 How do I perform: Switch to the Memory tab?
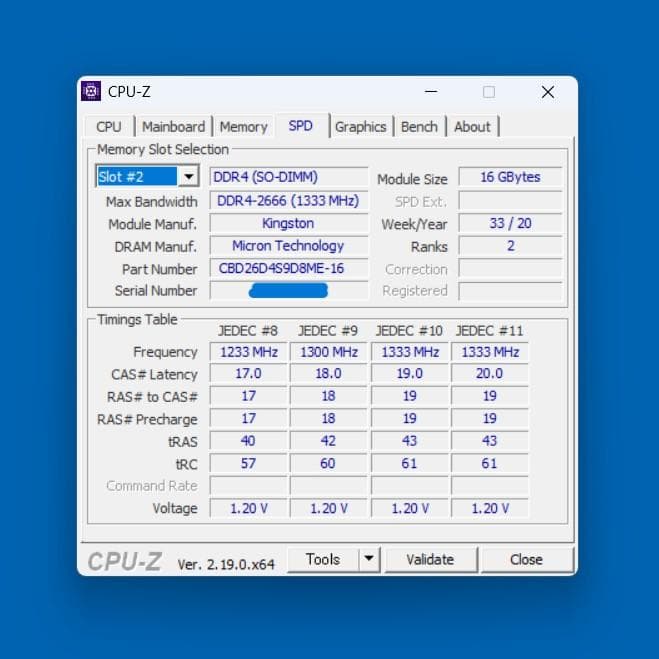pos(243,127)
